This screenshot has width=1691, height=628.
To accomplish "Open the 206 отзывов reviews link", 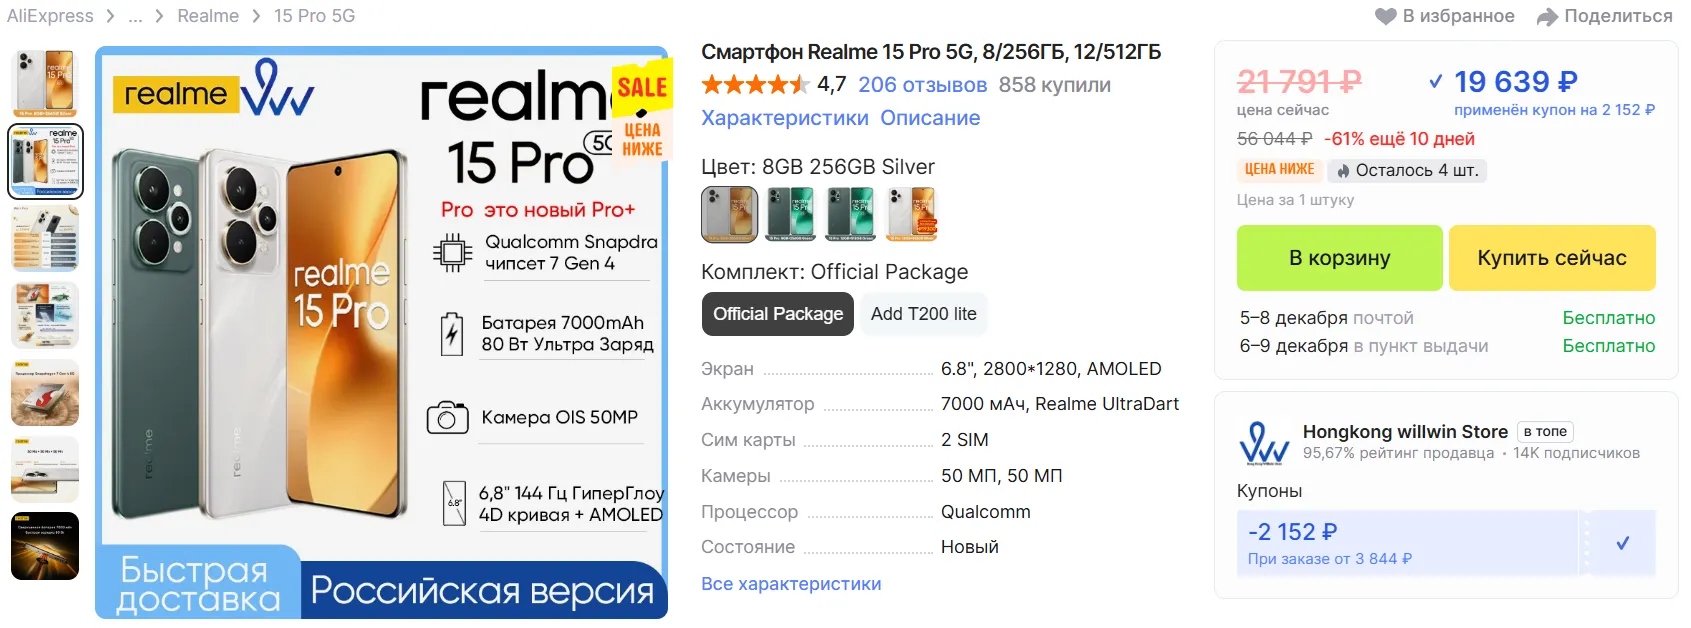I will click(x=922, y=85).
